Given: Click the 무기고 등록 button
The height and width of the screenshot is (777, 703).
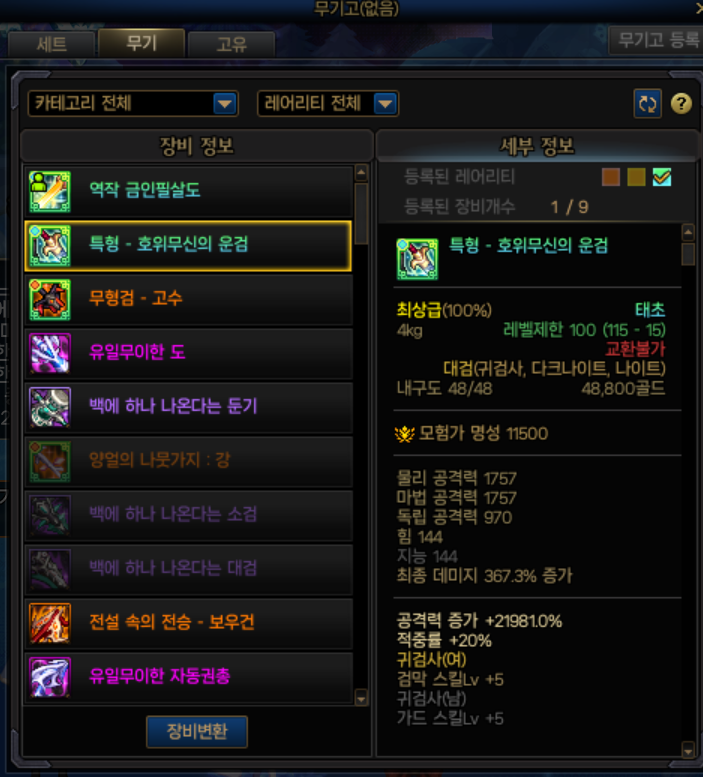Looking at the screenshot, I should tap(656, 40).
